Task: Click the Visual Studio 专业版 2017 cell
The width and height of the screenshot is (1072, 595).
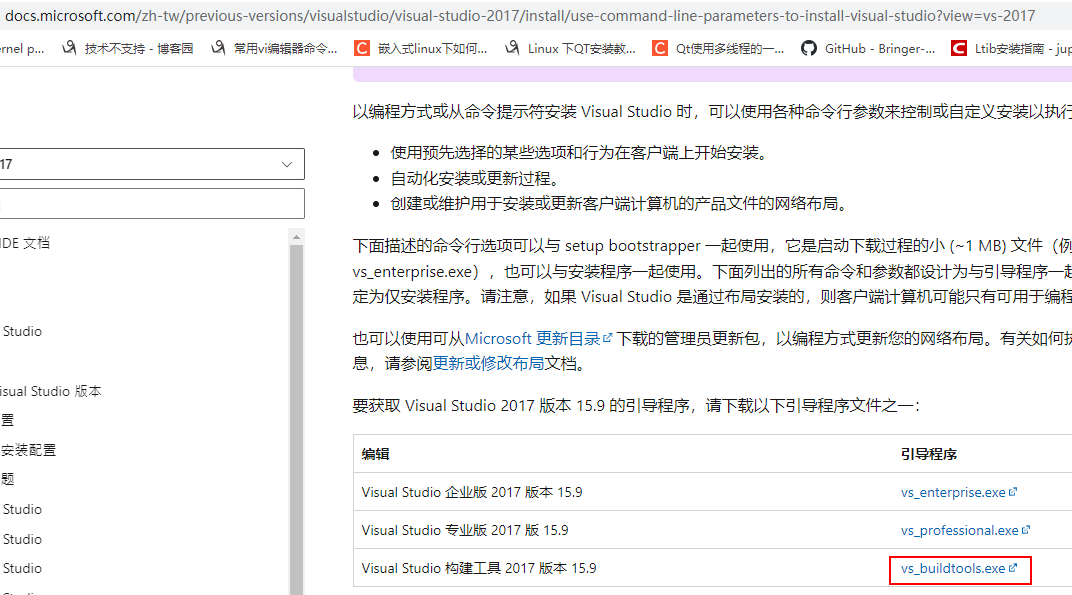Action: 465,531
